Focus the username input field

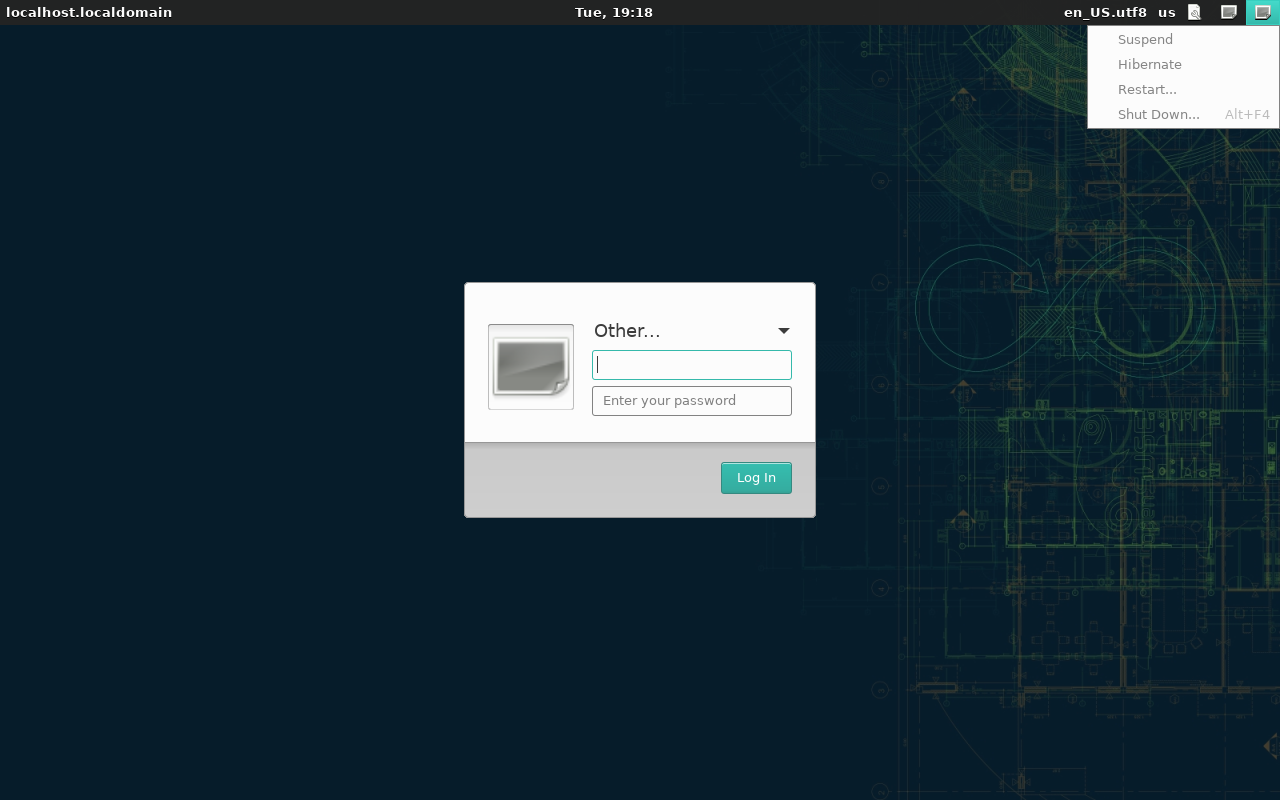pyautogui.click(x=692, y=365)
